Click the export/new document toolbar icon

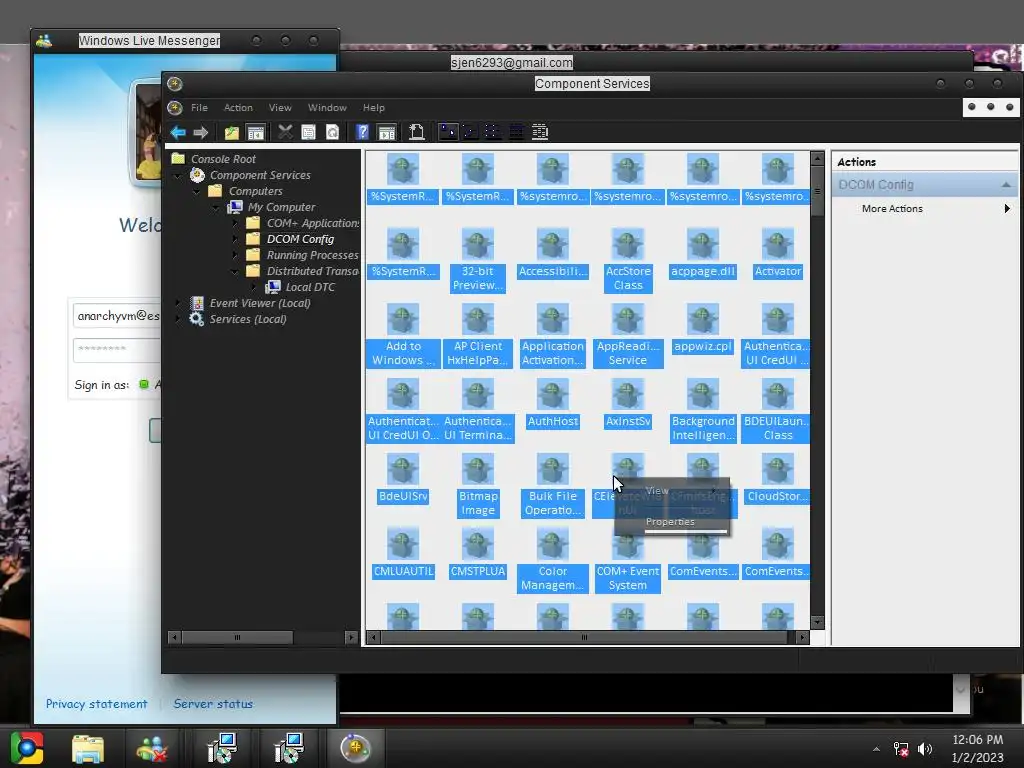[x=416, y=132]
